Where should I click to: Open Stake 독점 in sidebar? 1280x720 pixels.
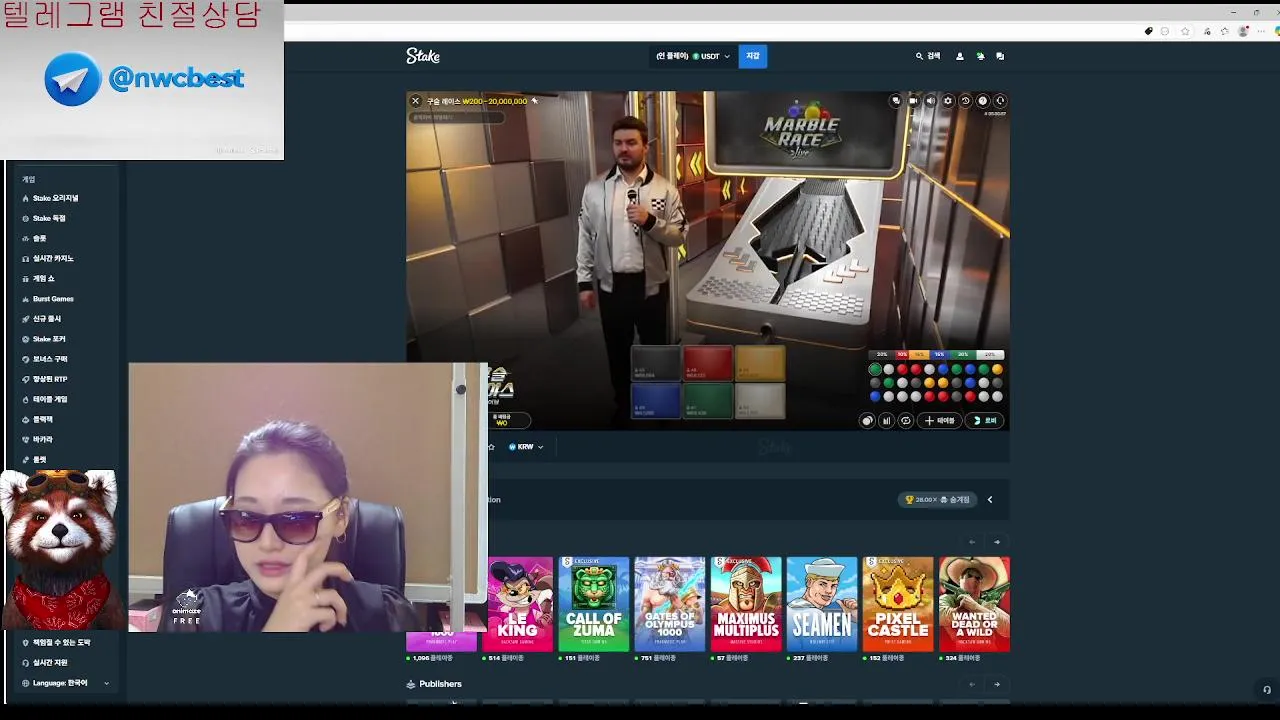coord(49,218)
